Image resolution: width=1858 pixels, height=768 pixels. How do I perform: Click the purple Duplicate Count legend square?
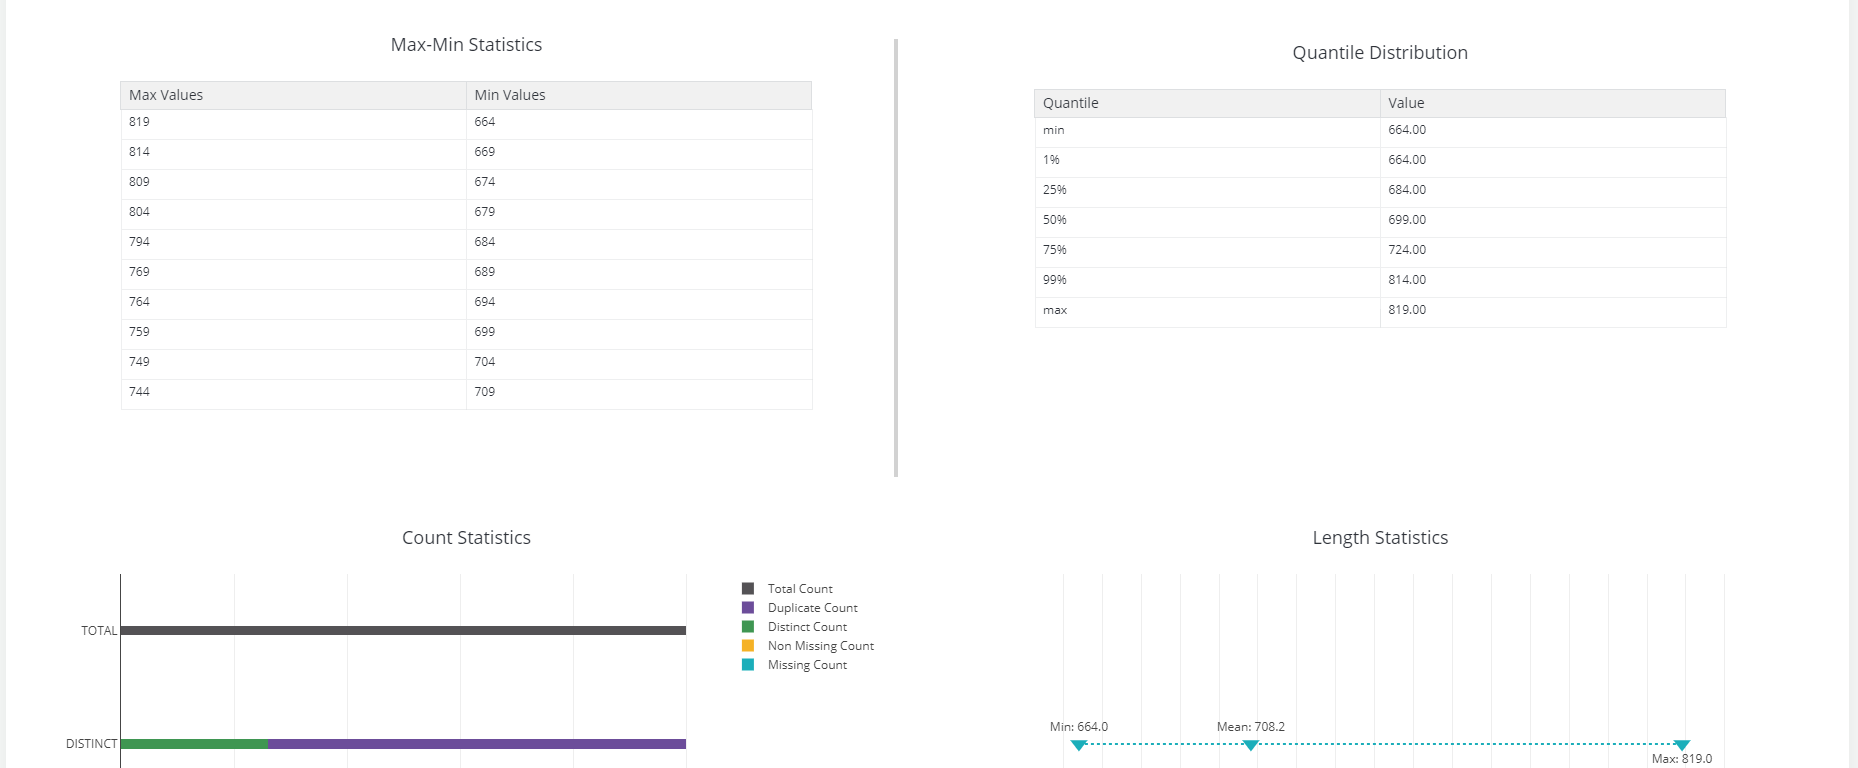click(748, 608)
